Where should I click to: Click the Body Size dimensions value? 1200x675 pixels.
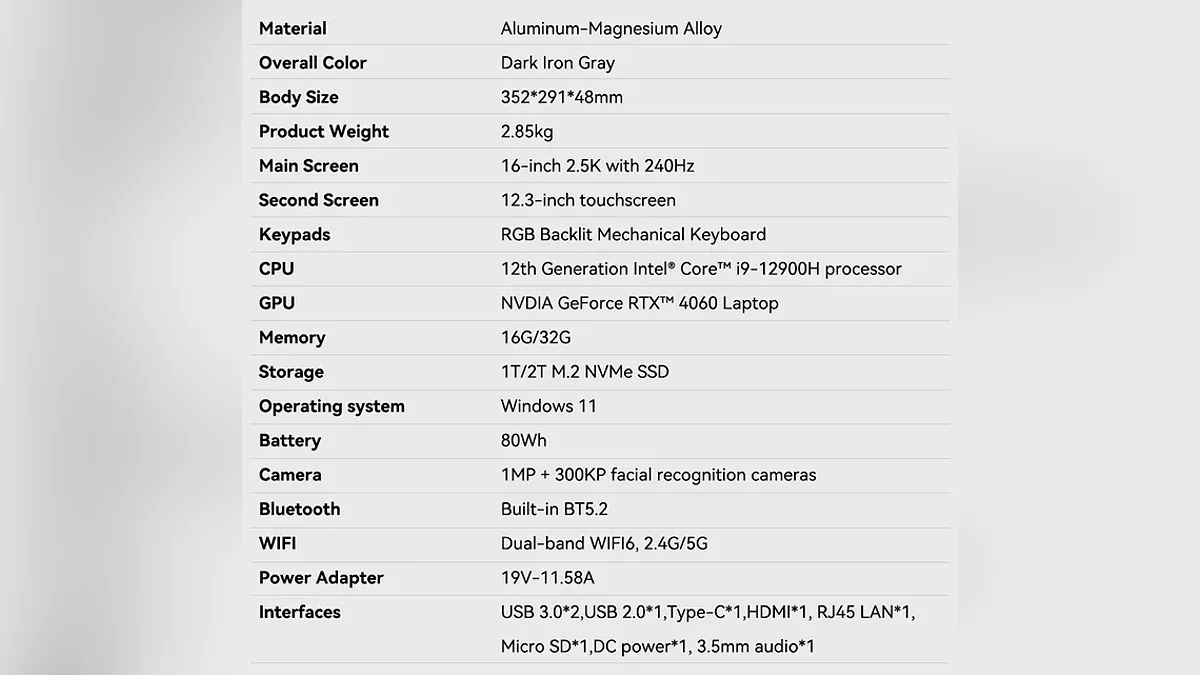561,97
